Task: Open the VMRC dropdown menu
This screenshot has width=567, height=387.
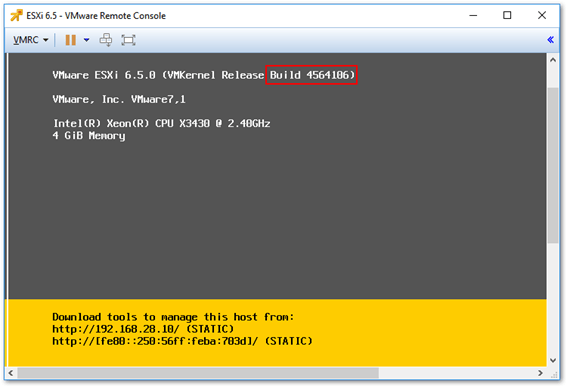Action: tap(30, 40)
